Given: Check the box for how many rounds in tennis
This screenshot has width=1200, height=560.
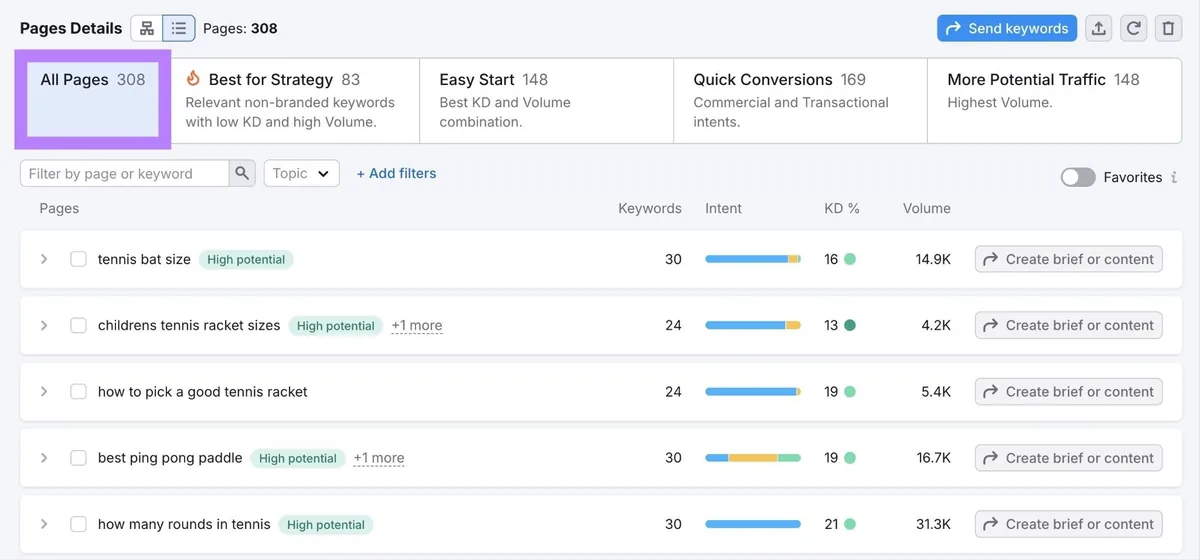Looking at the screenshot, I should (x=78, y=524).
